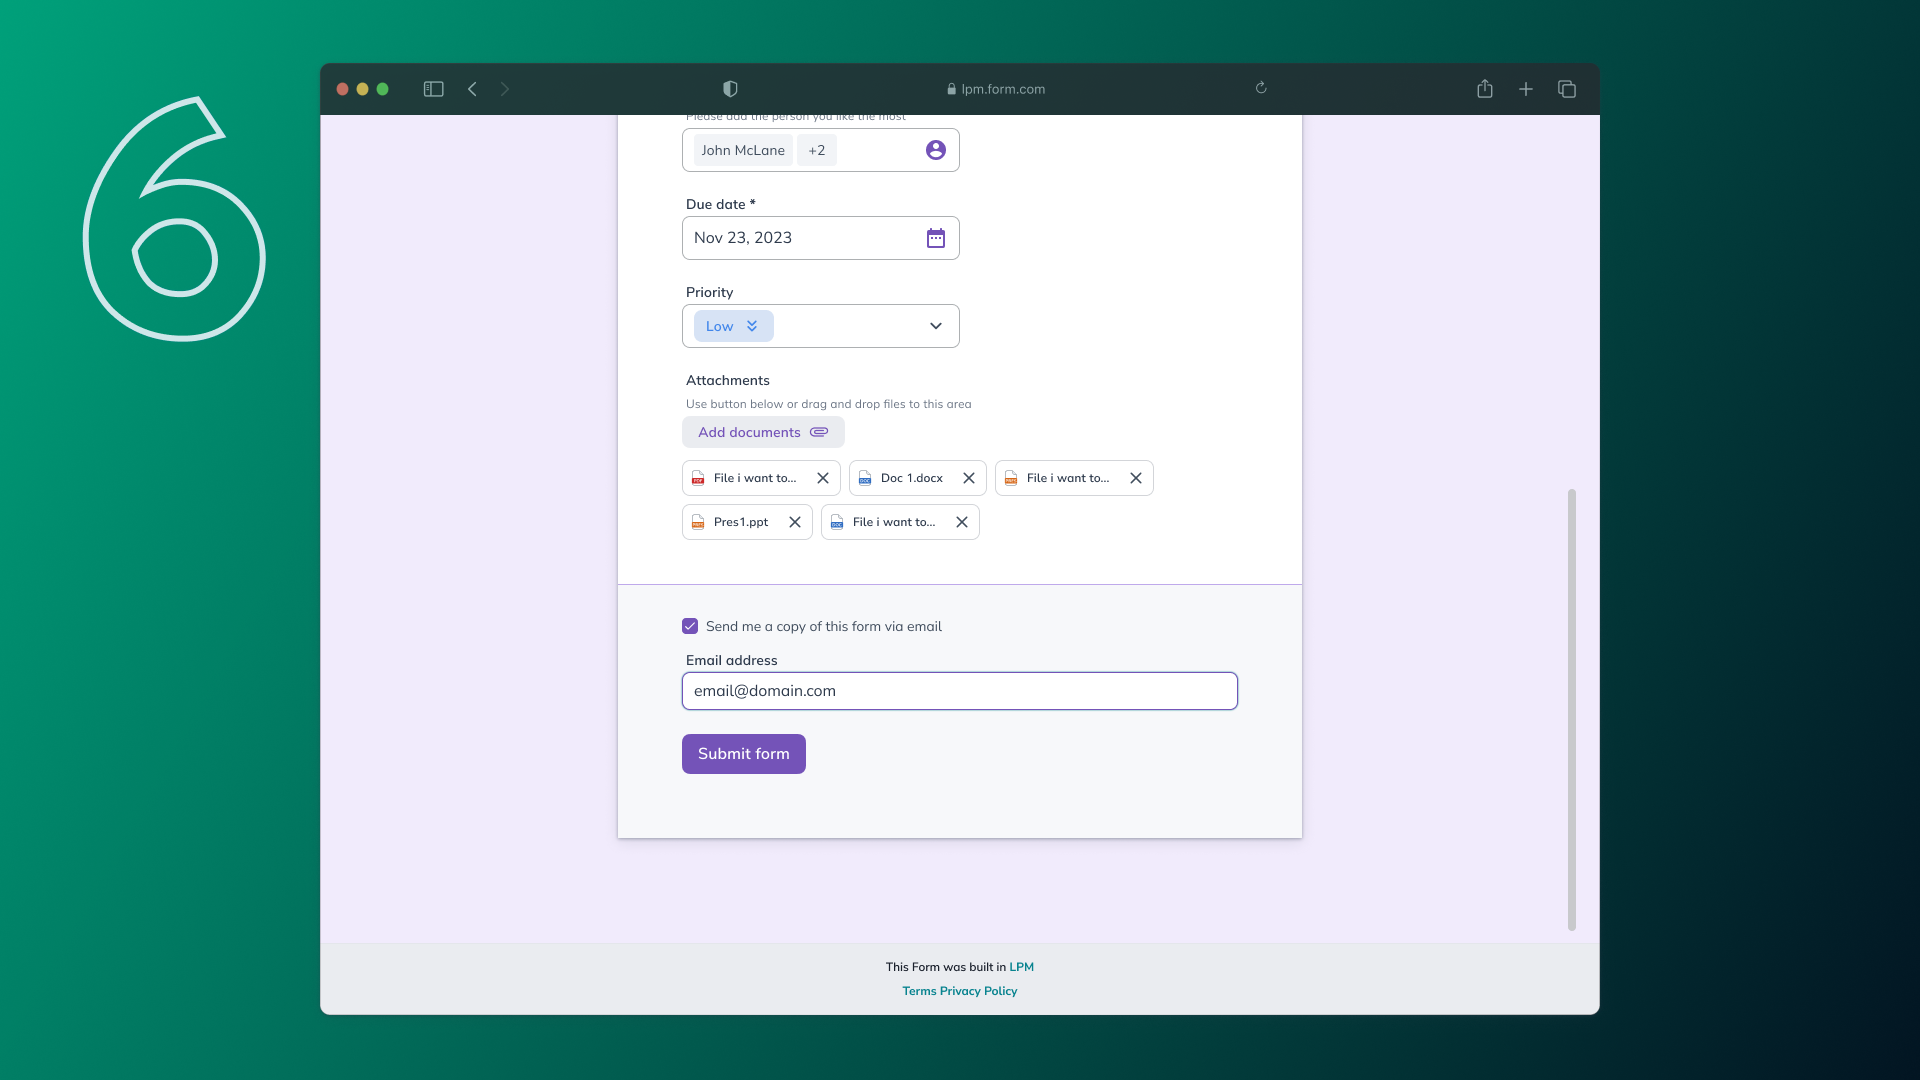Show the +2 additional people chip
1920x1080 pixels.
coord(817,150)
